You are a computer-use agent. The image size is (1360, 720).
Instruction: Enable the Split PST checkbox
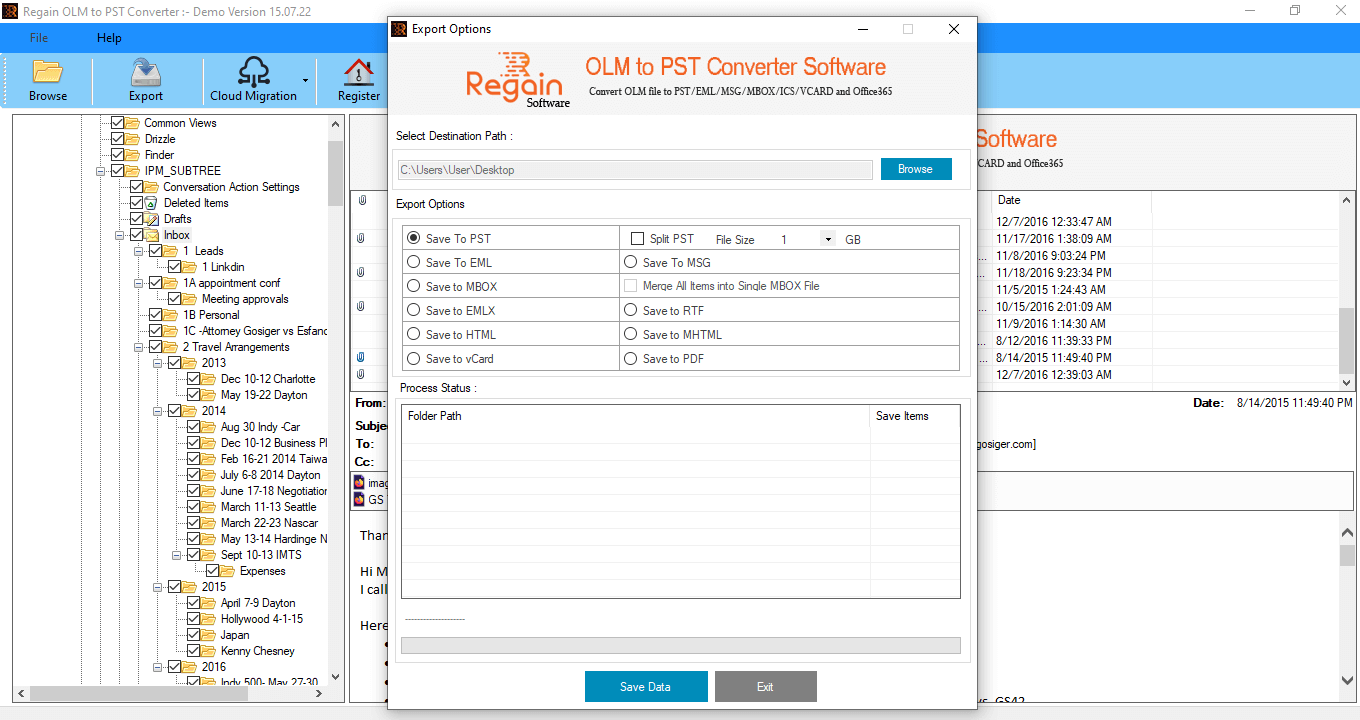(x=638, y=238)
